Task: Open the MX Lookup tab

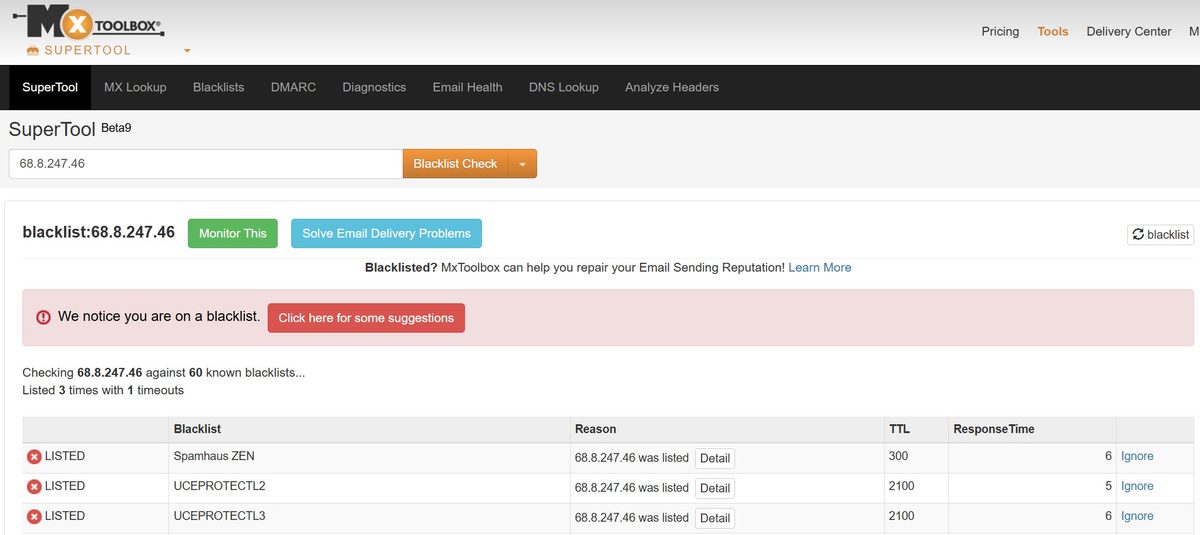Action: 135,87
